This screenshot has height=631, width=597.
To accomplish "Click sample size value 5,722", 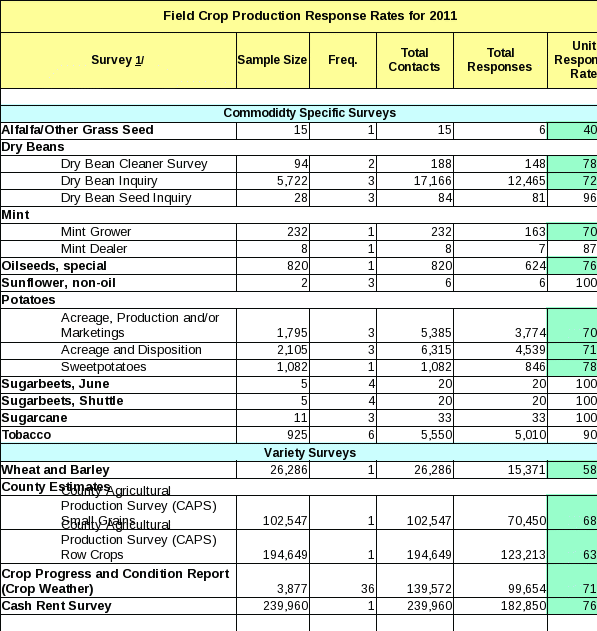I will pyautogui.click(x=292, y=181).
